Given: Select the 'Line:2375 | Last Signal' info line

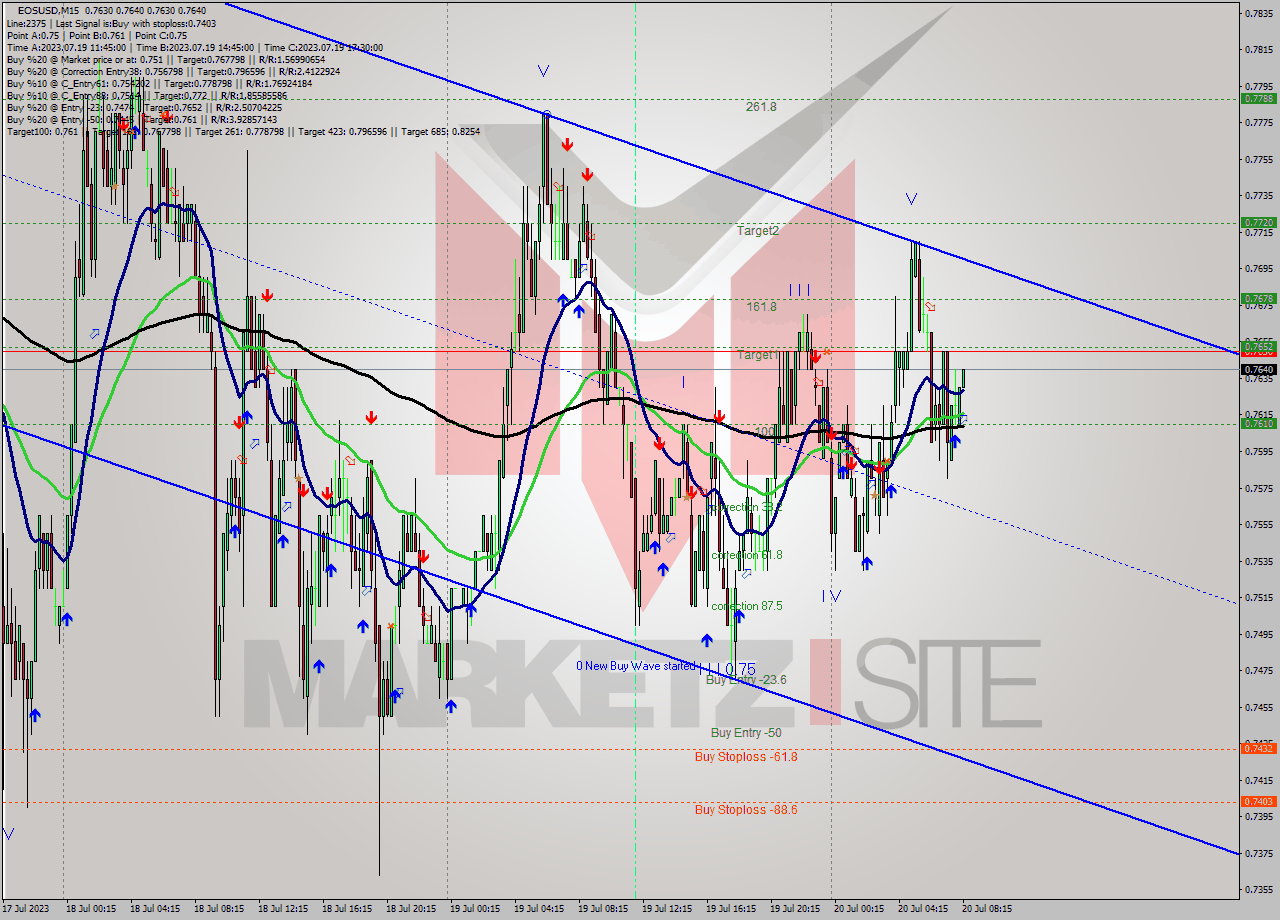Looking at the screenshot, I should click(111, 23).
